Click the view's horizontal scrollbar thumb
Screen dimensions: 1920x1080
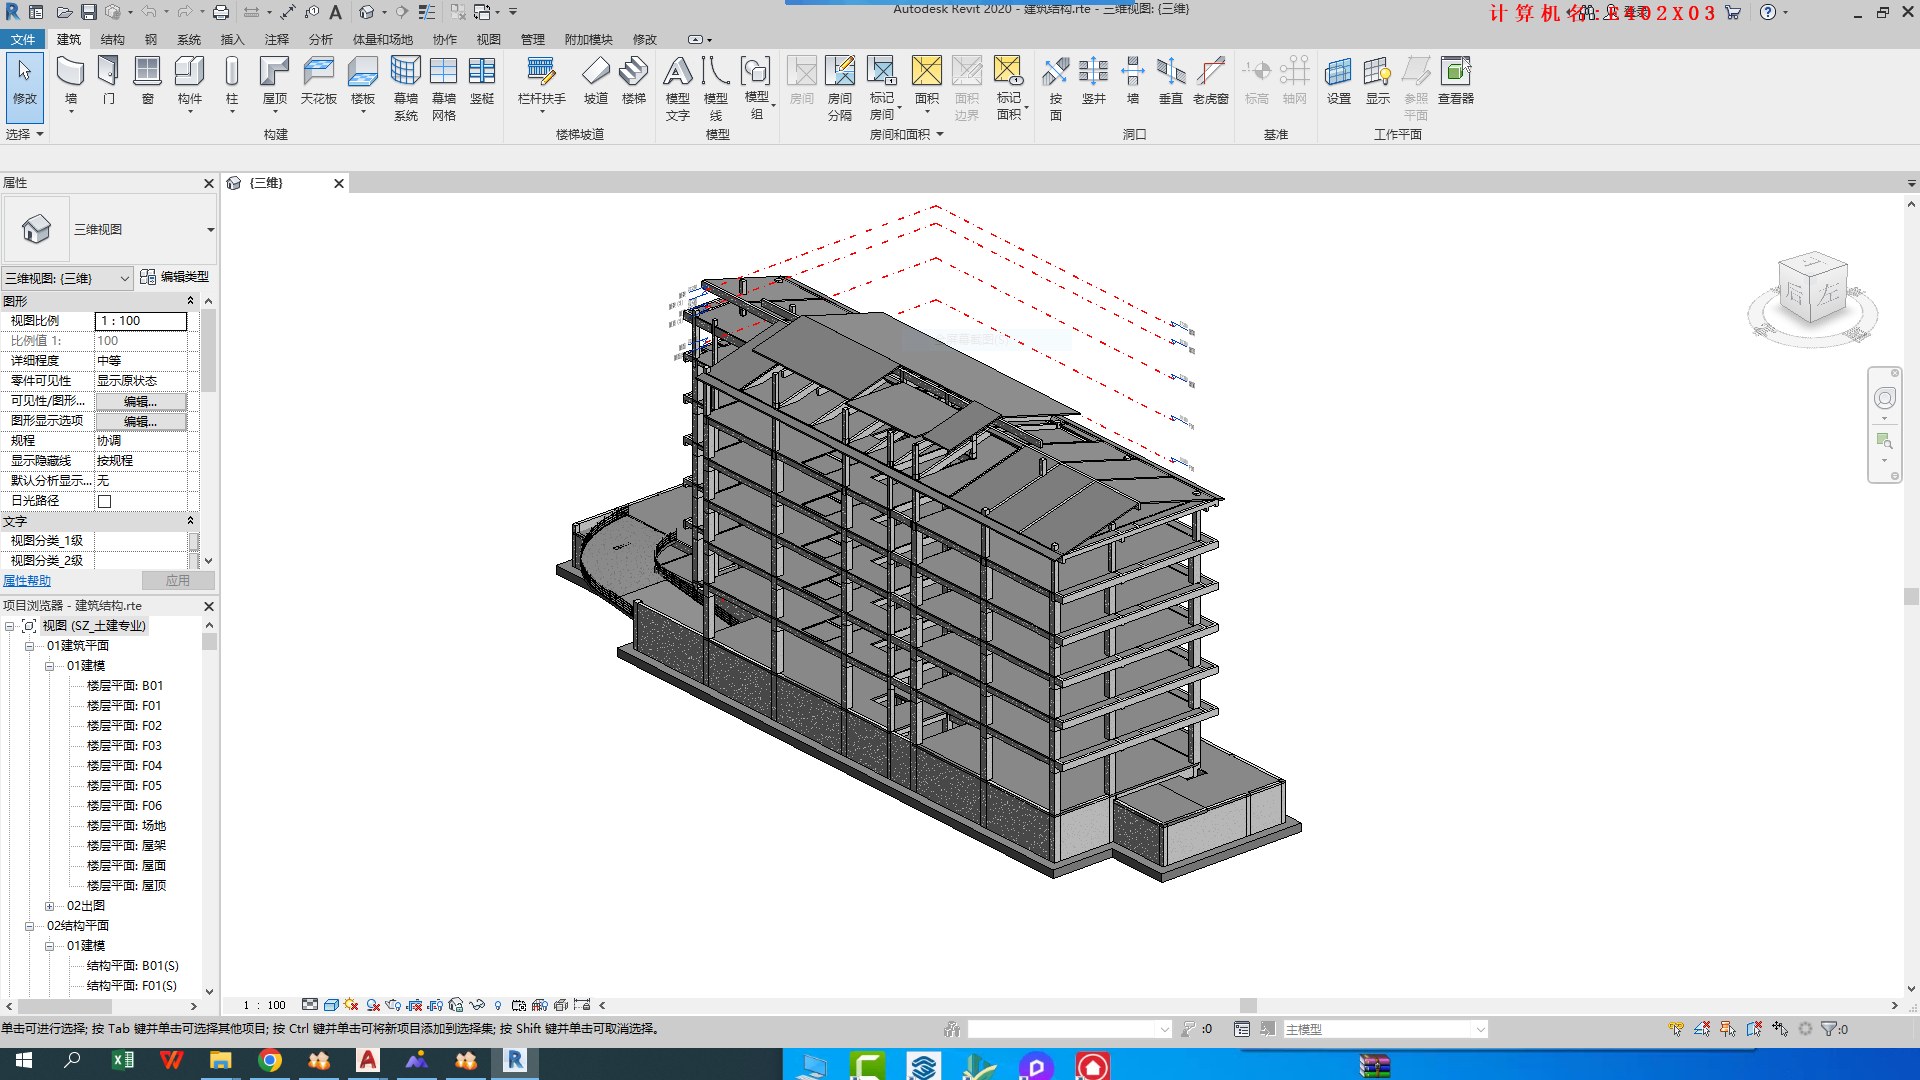[x=1248, y=1006]
